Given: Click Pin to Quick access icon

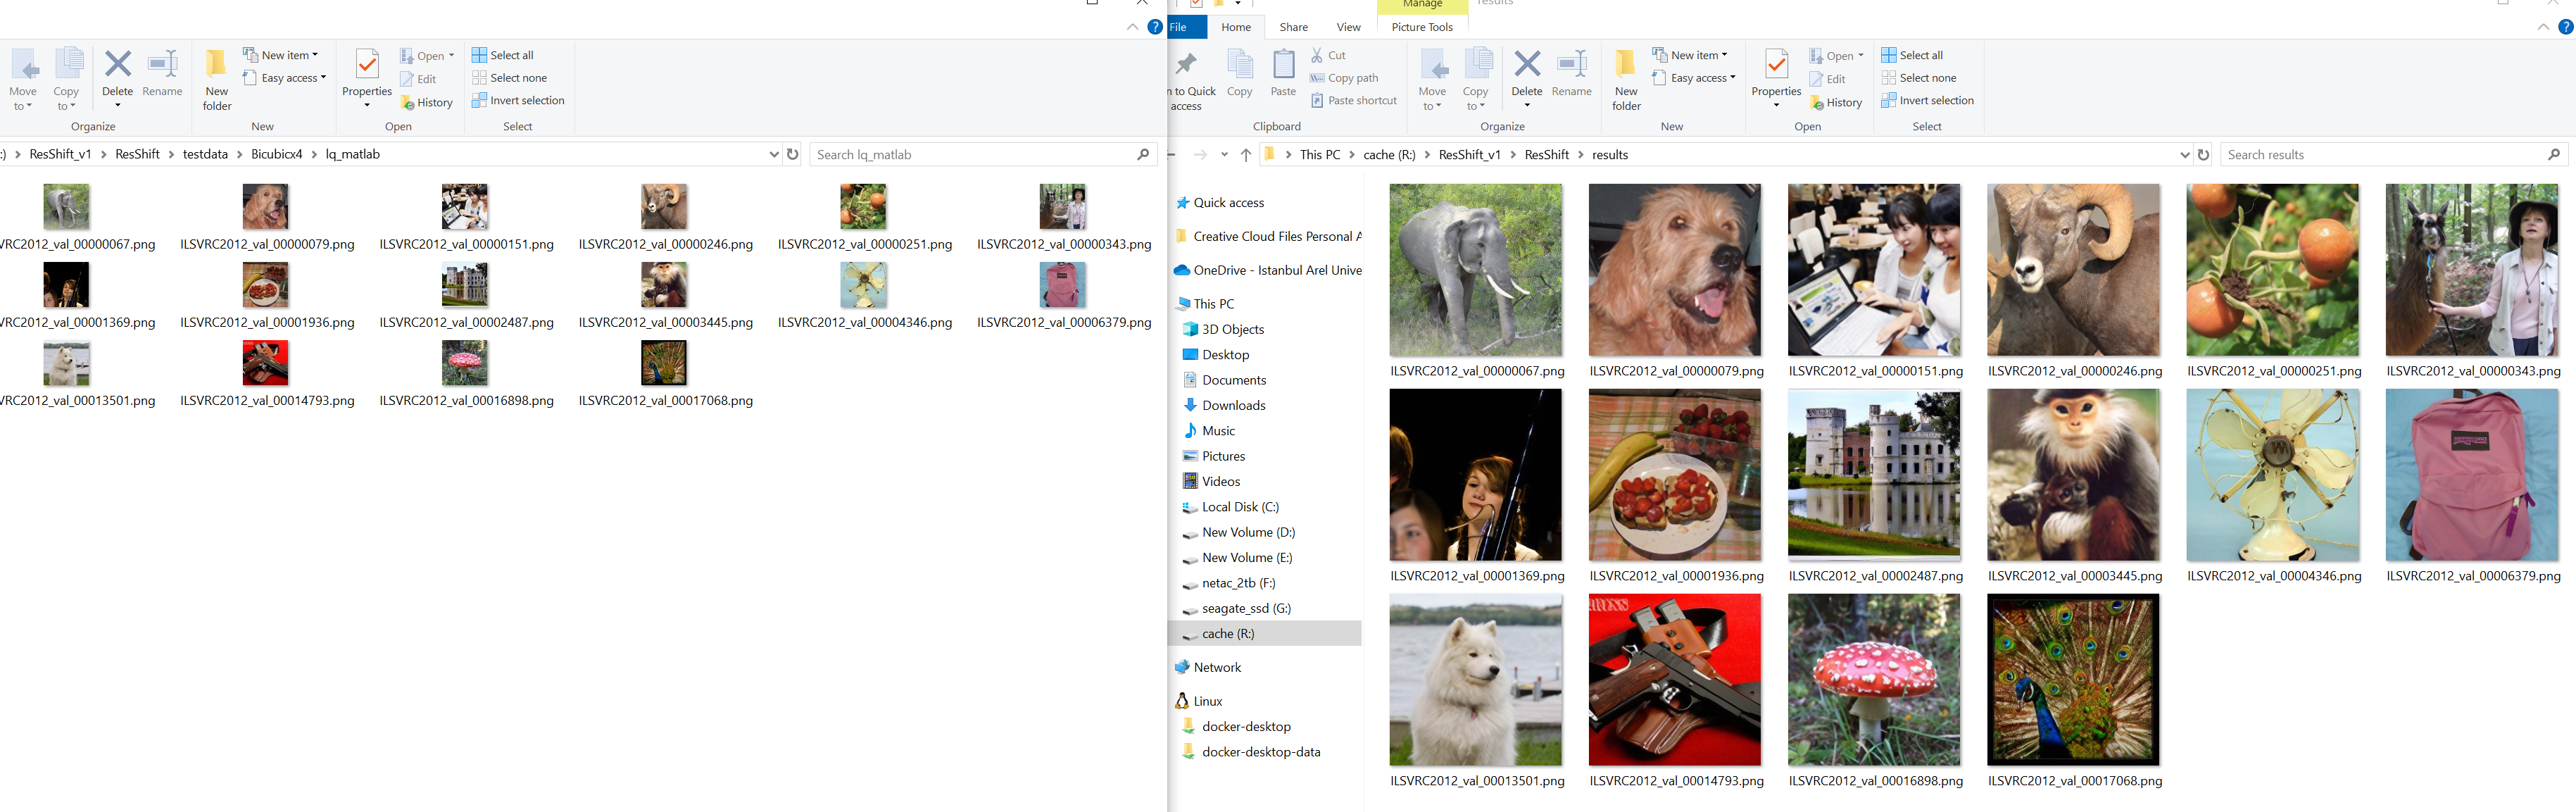Looking at the screenshot, I should coord(1187,66).
